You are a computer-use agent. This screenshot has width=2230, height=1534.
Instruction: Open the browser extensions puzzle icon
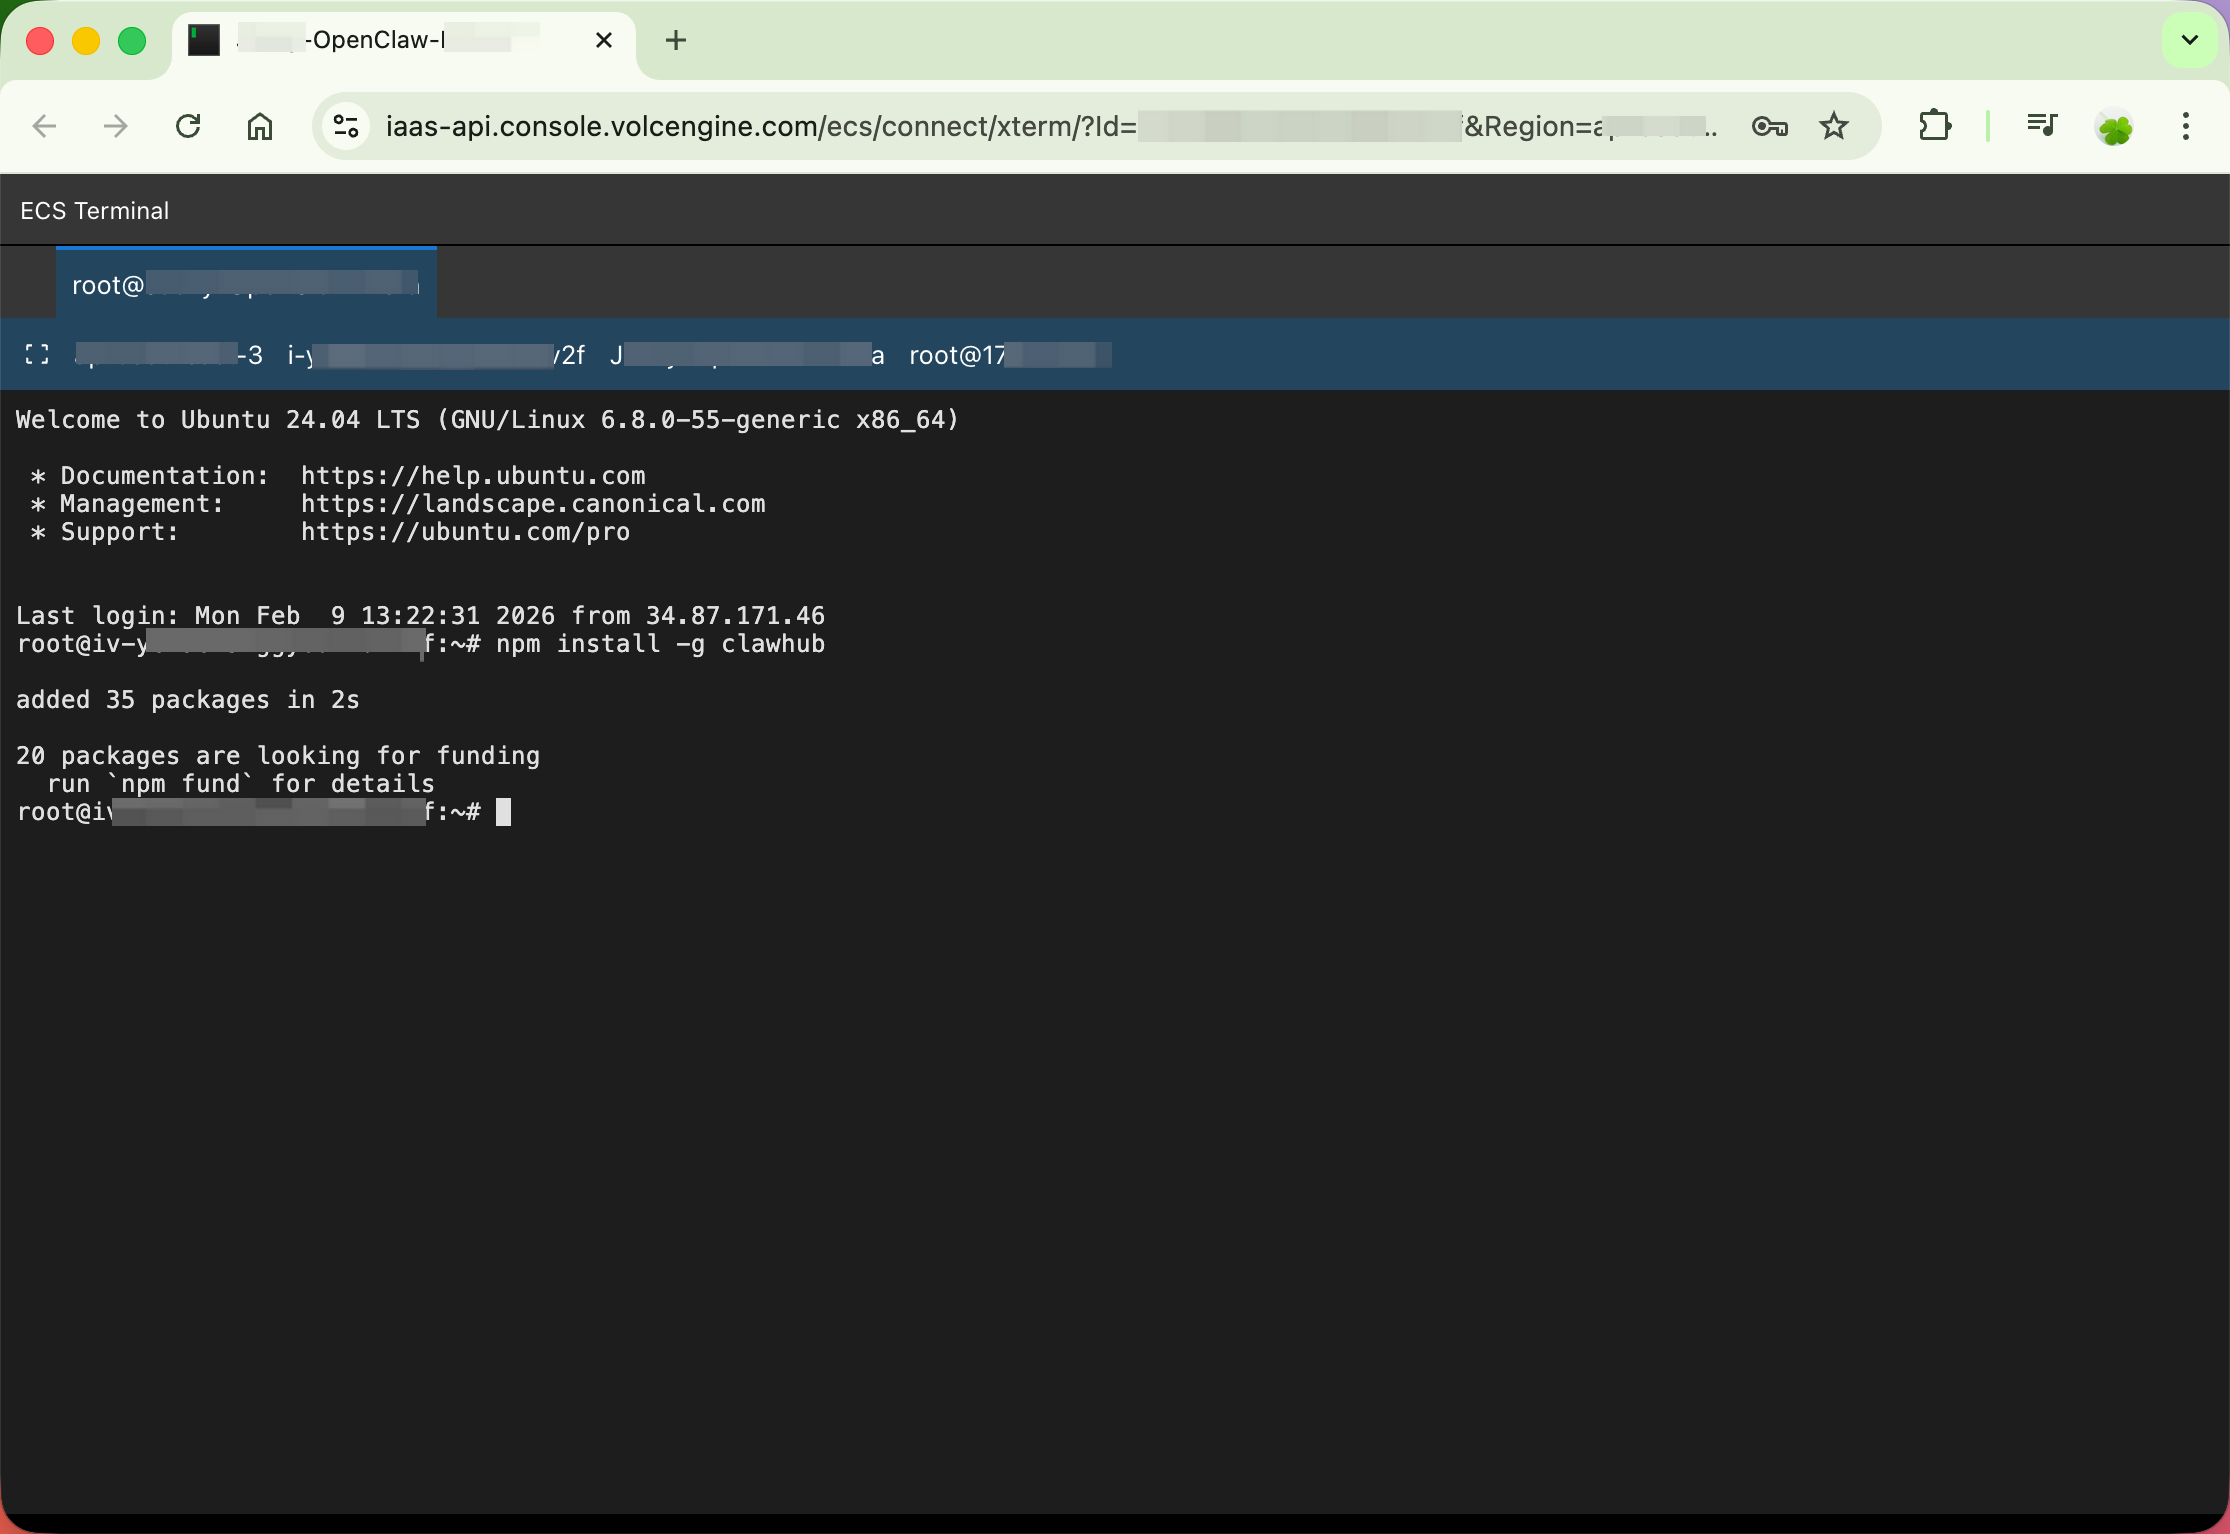[x=1935, y=126]
